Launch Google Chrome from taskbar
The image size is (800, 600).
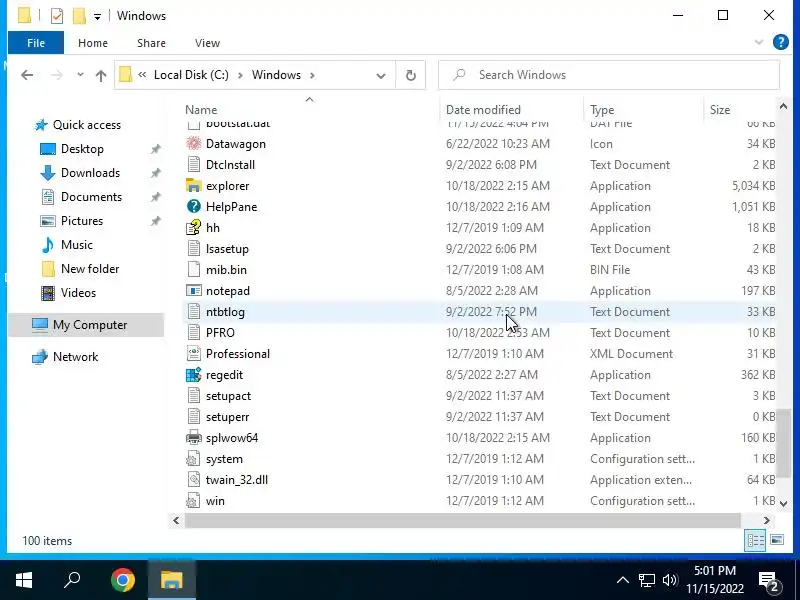coord(122,580)
